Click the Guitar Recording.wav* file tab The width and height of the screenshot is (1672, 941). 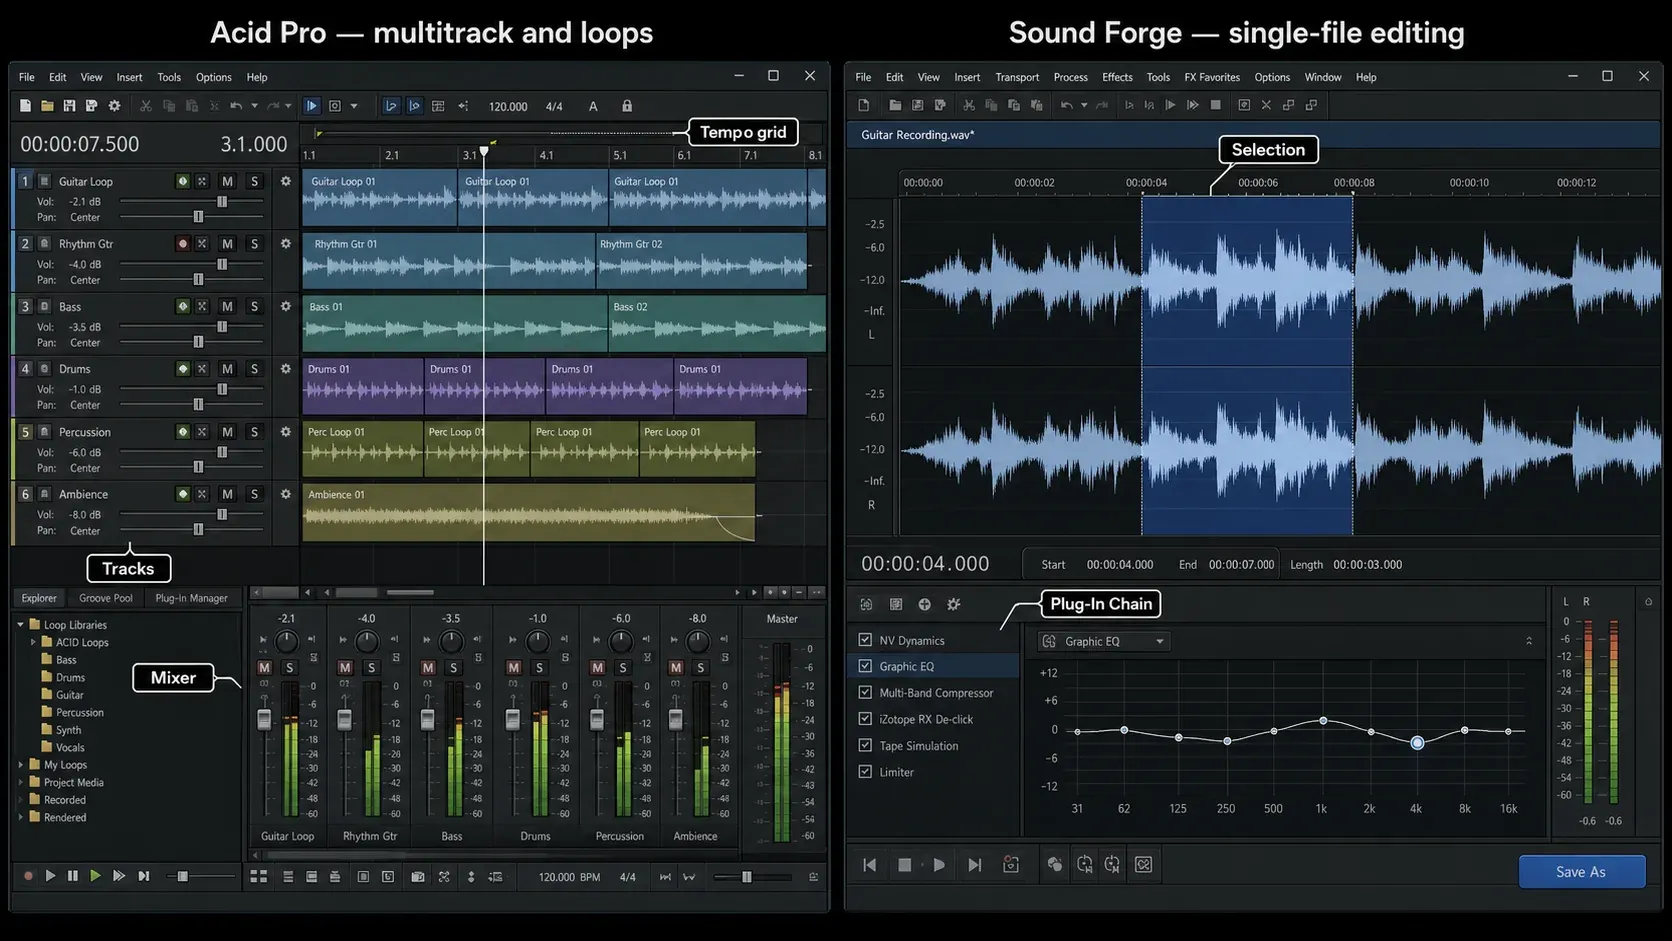click(x=918, y=135)
